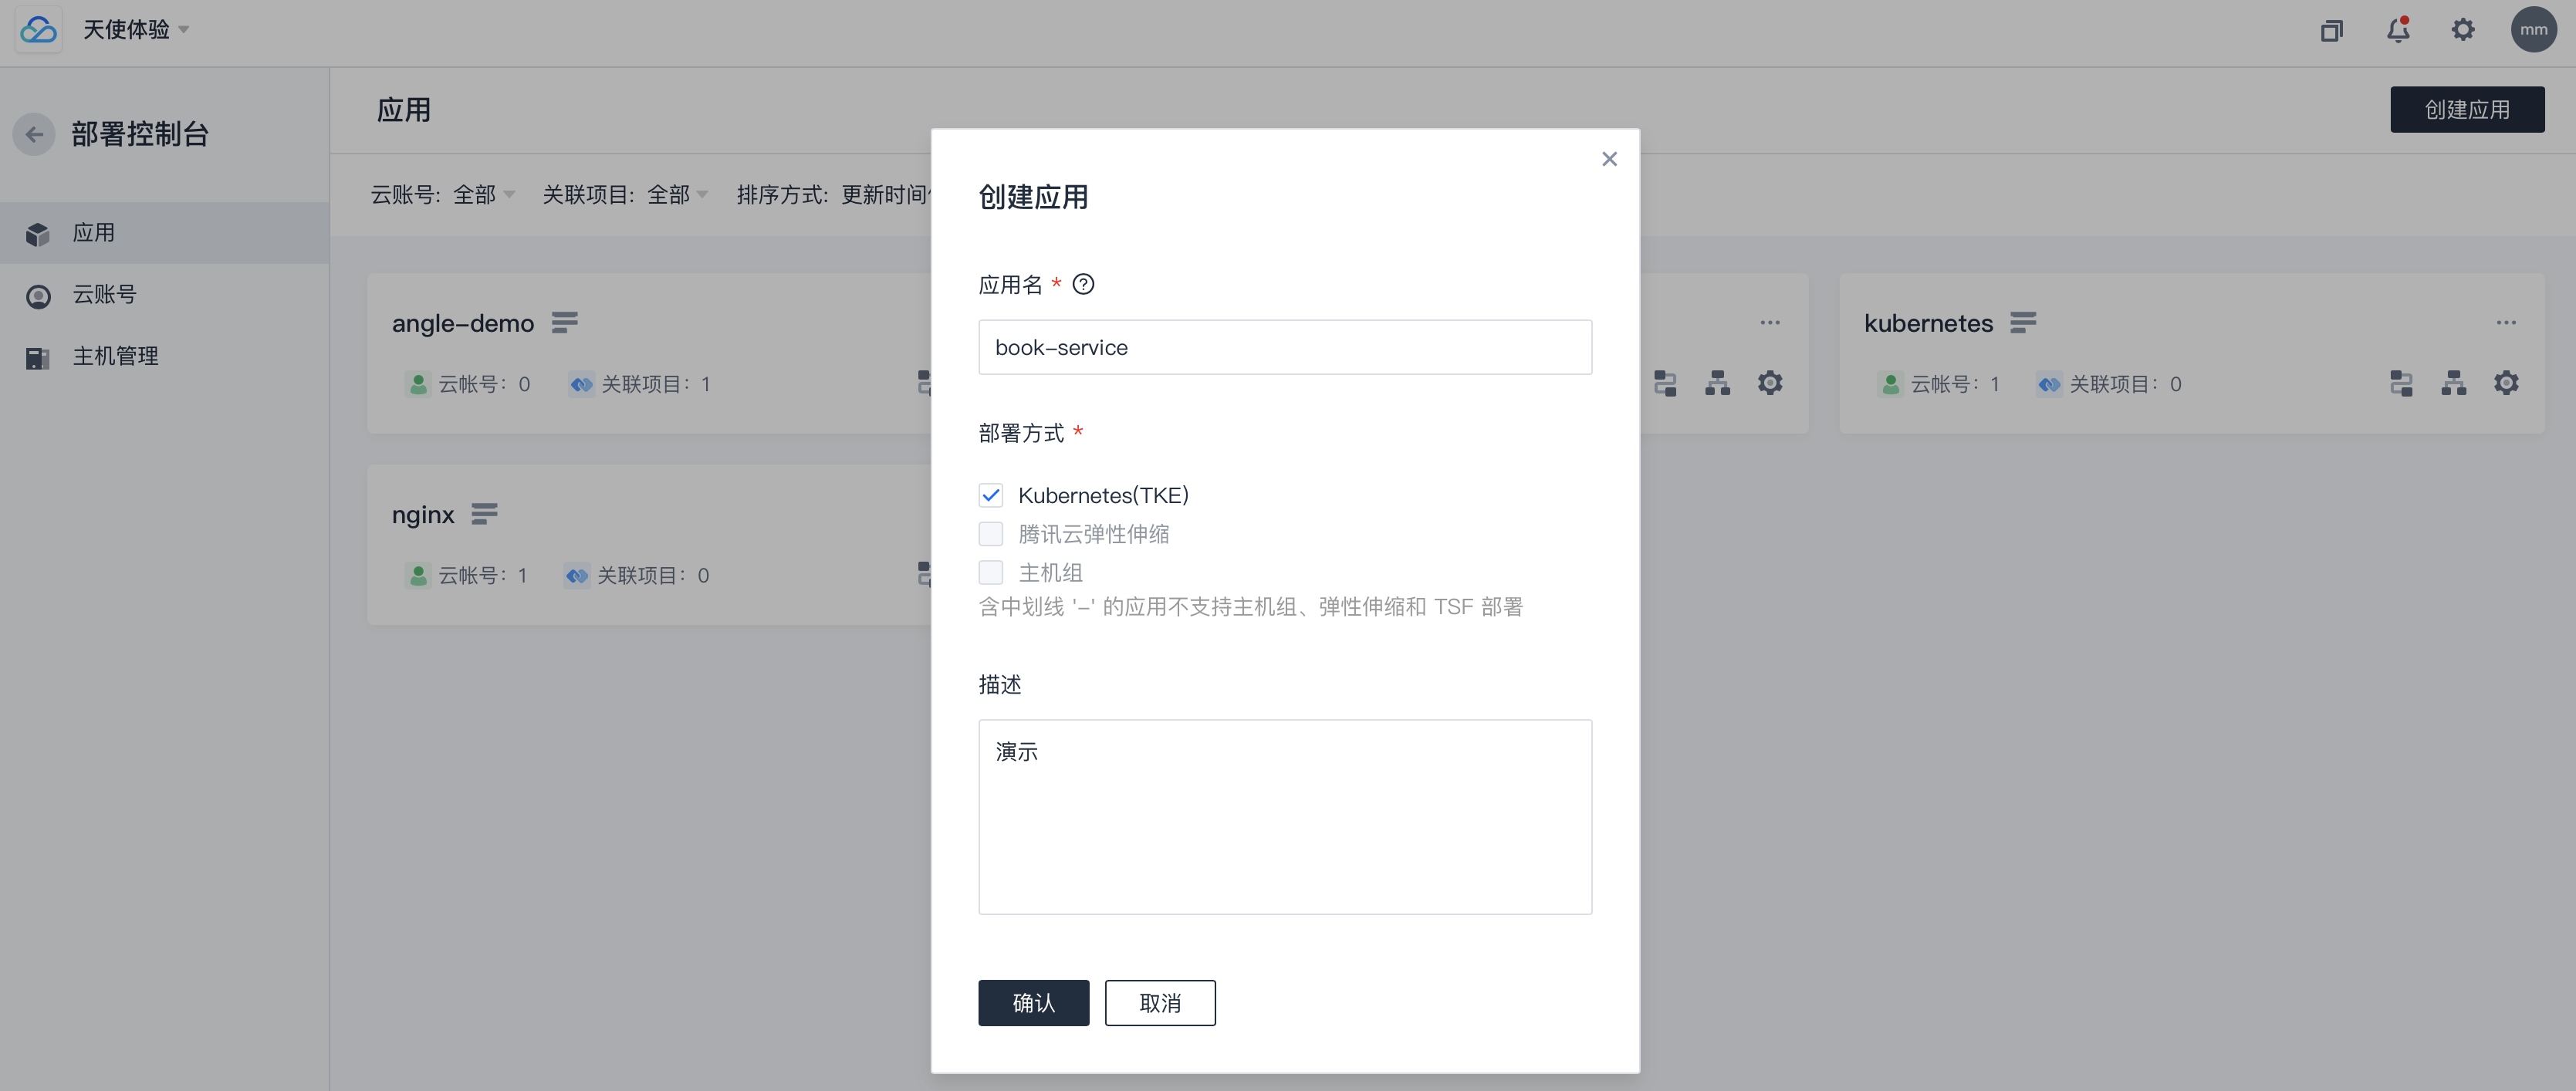Open the notifications bell
The image size is (2576, 1091).
point(2398,30)
